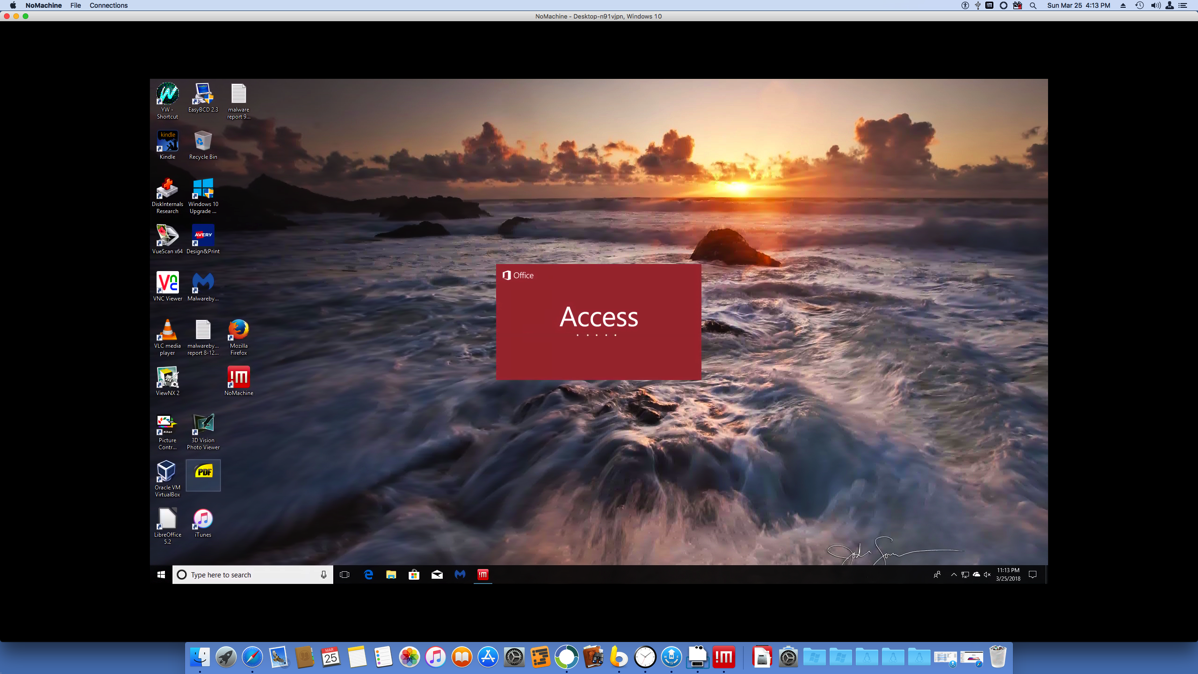Open Reminders from the Dock
The height and width of the screenshot is (674, 1198).
[x=383, y=656]
